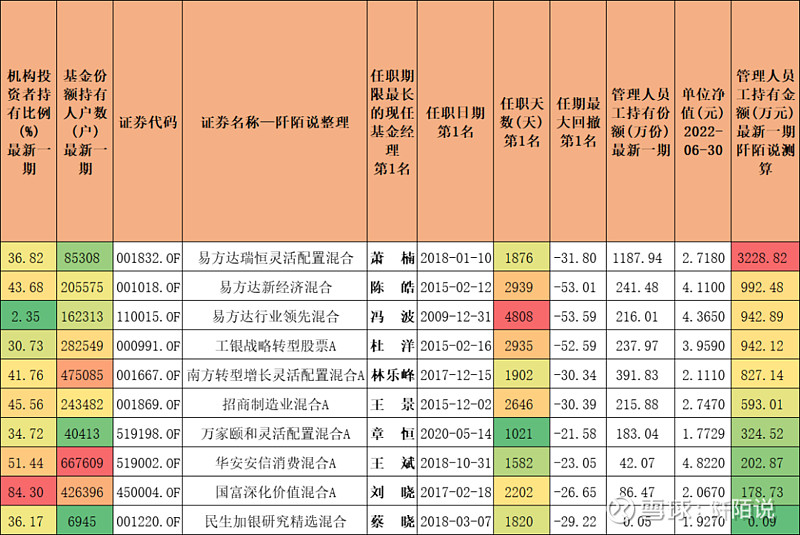Select the holder count cell 475085
Viewport: 800px width, 535px height.
(x=85, y=375)
